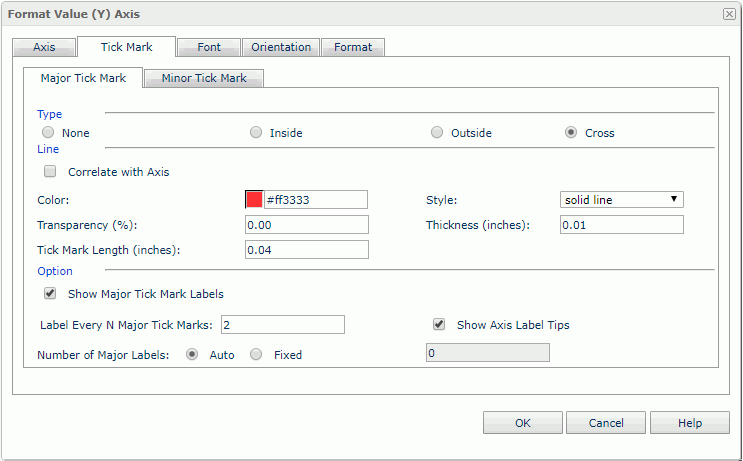The width and height of the screenshot is (743, 461).
Task: Click the Cancel button
Action: coord(606,423)
